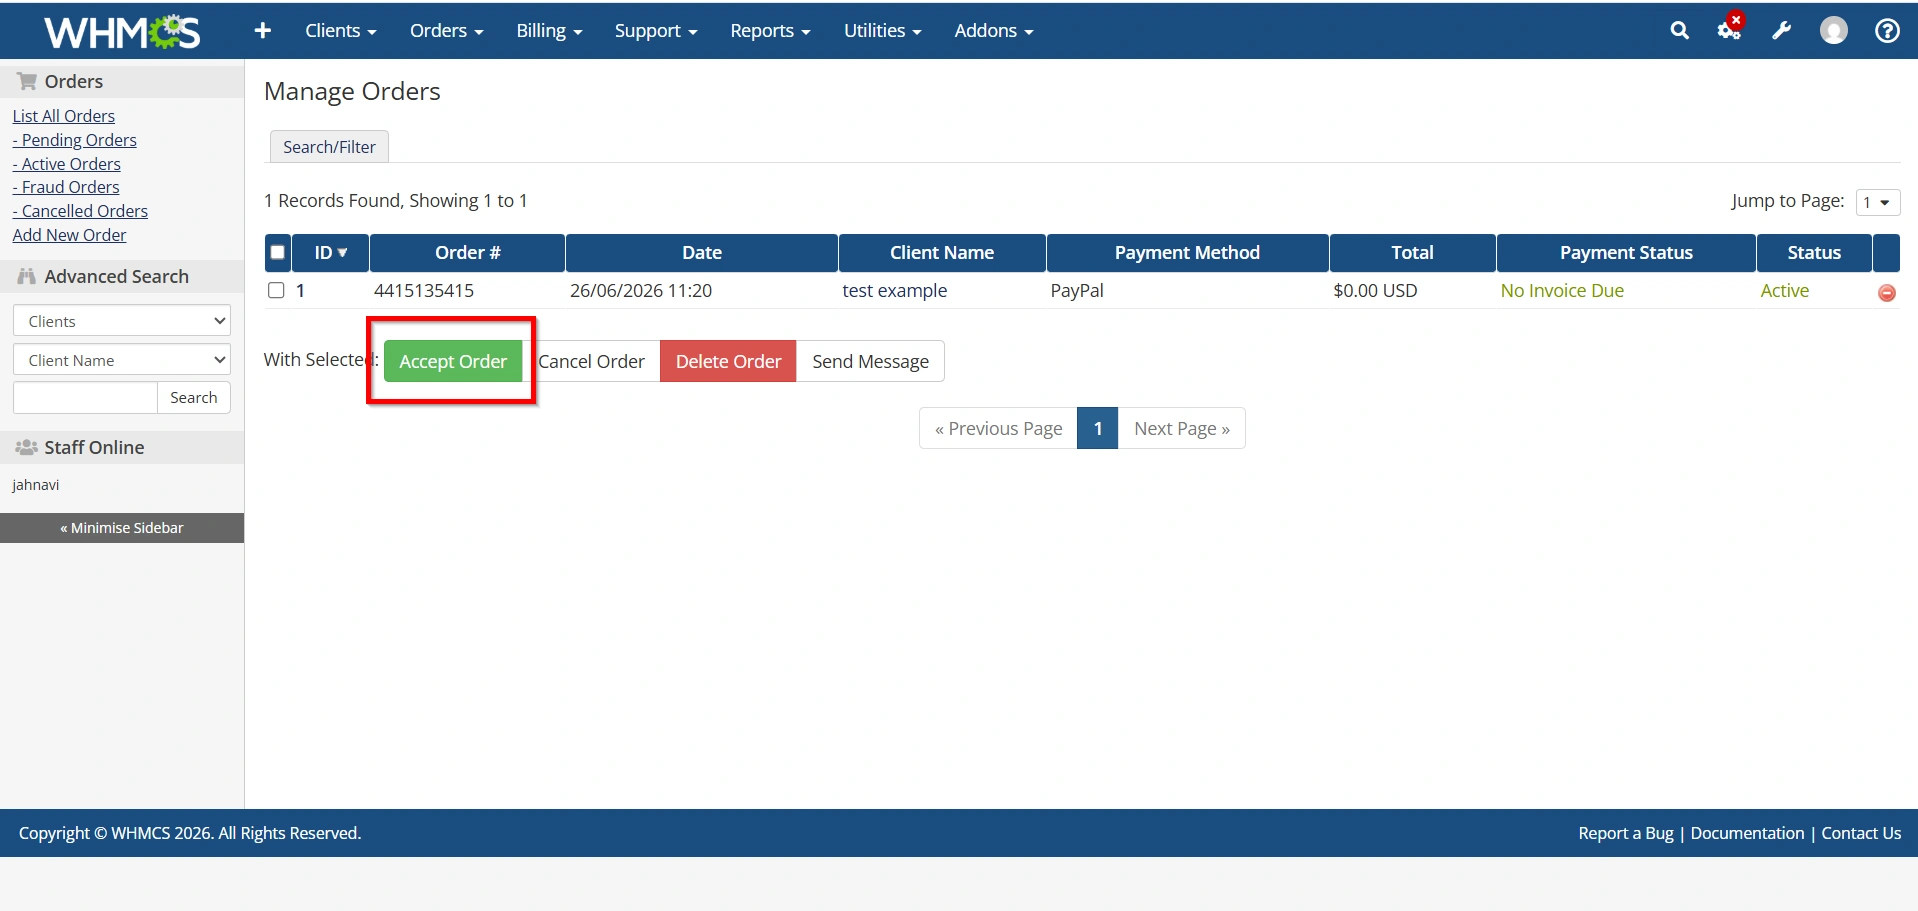Open the plus quick-add menu
The image size is (1918, 911).
pos(263,31)
